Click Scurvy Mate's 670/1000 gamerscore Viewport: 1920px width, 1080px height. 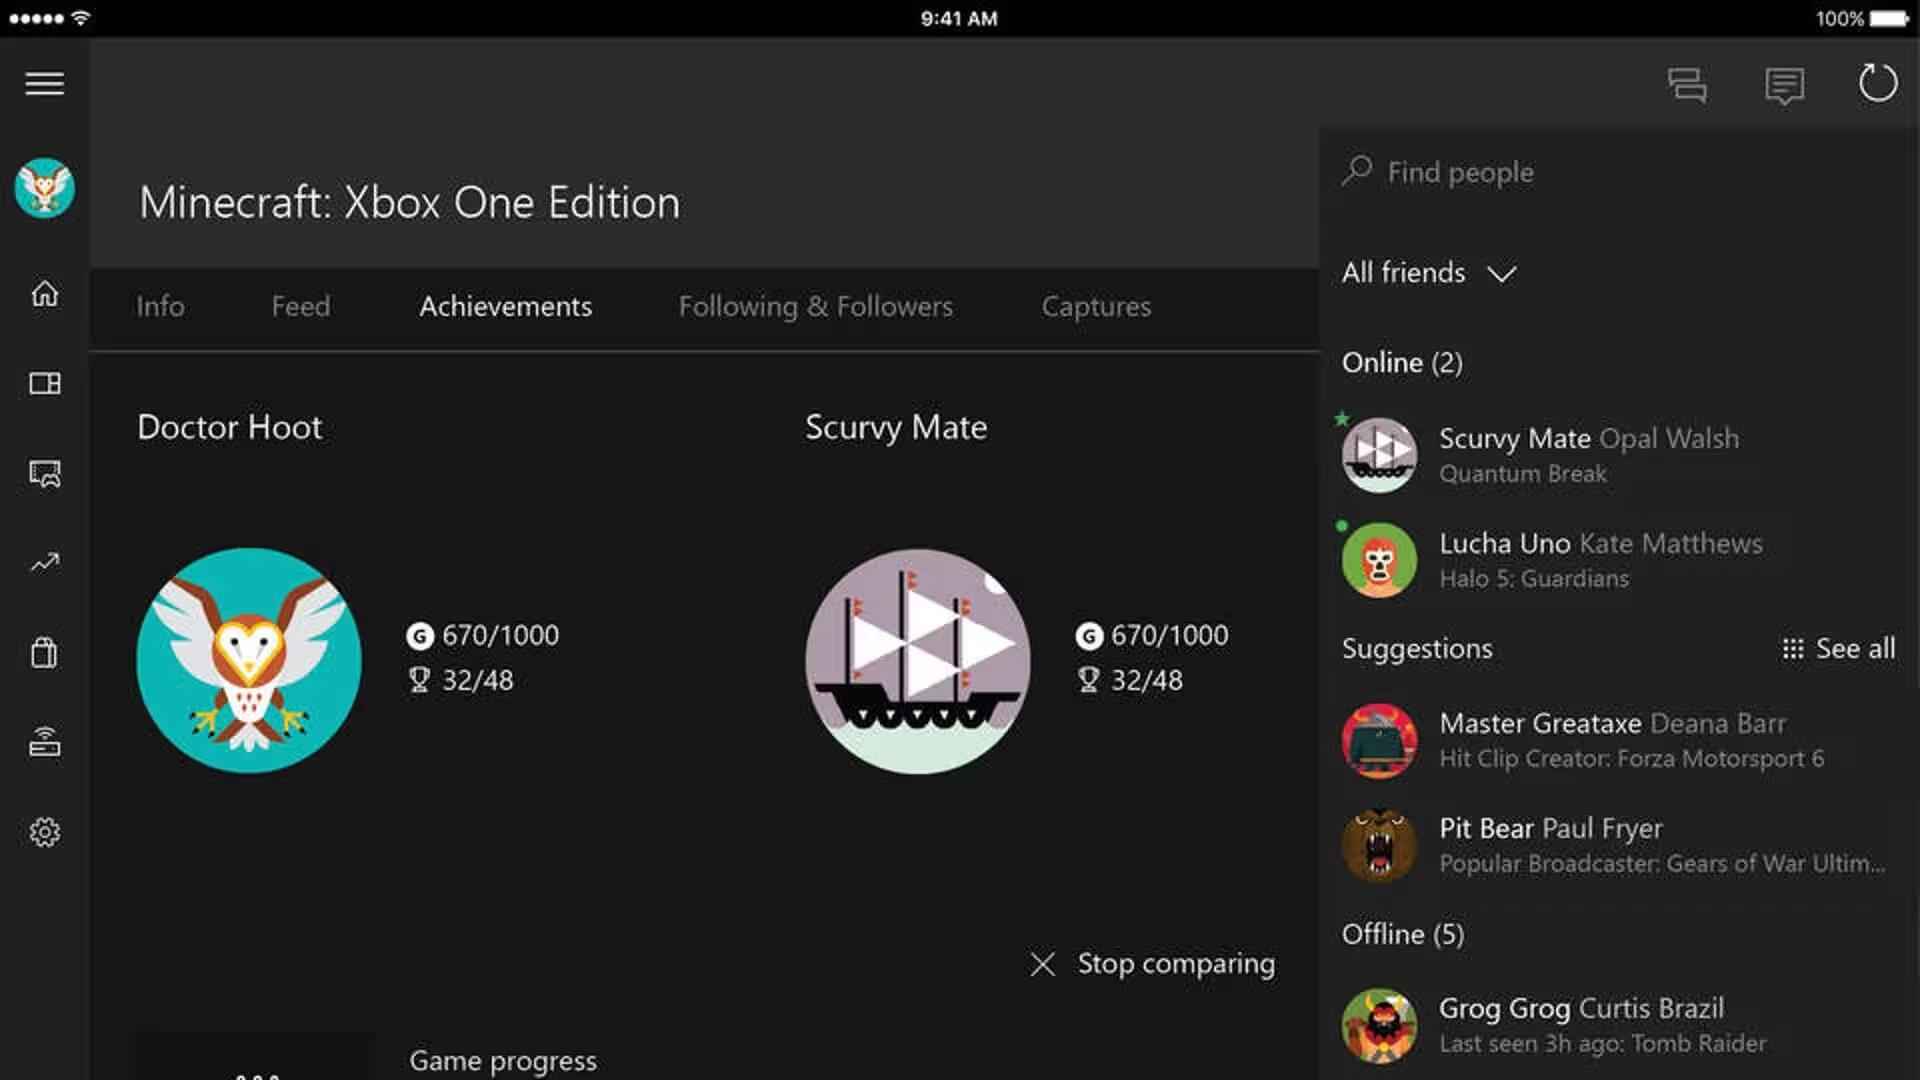tap(1152, 636)
